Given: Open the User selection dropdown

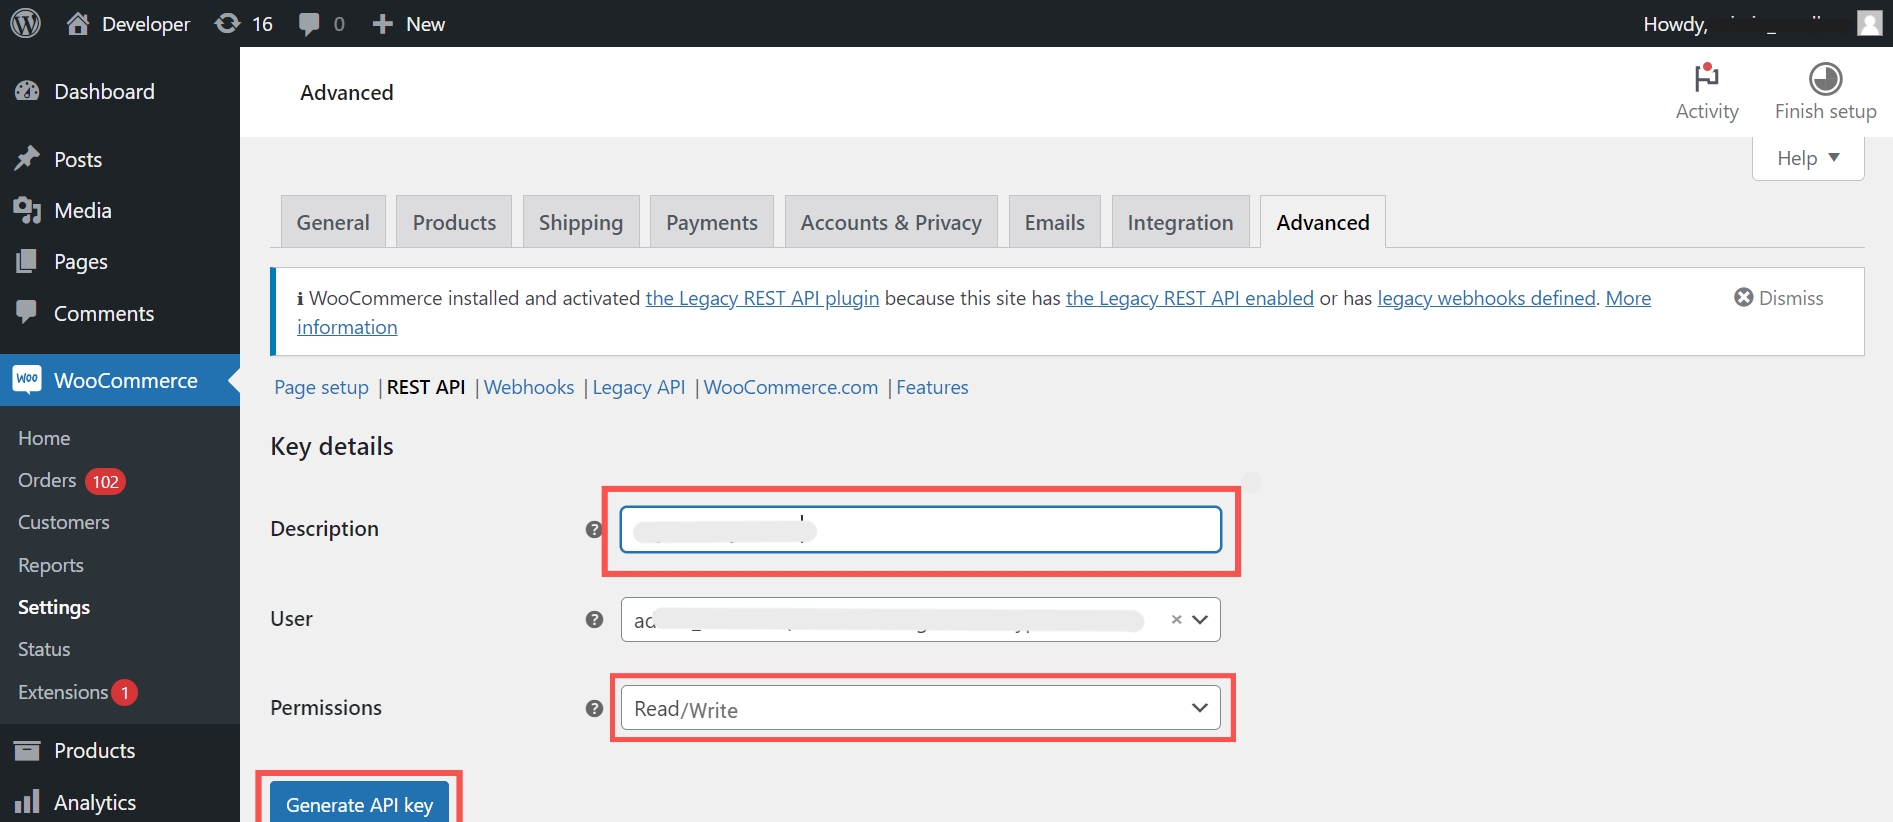Looking at the screenshot, I should [x=920, y=619].
